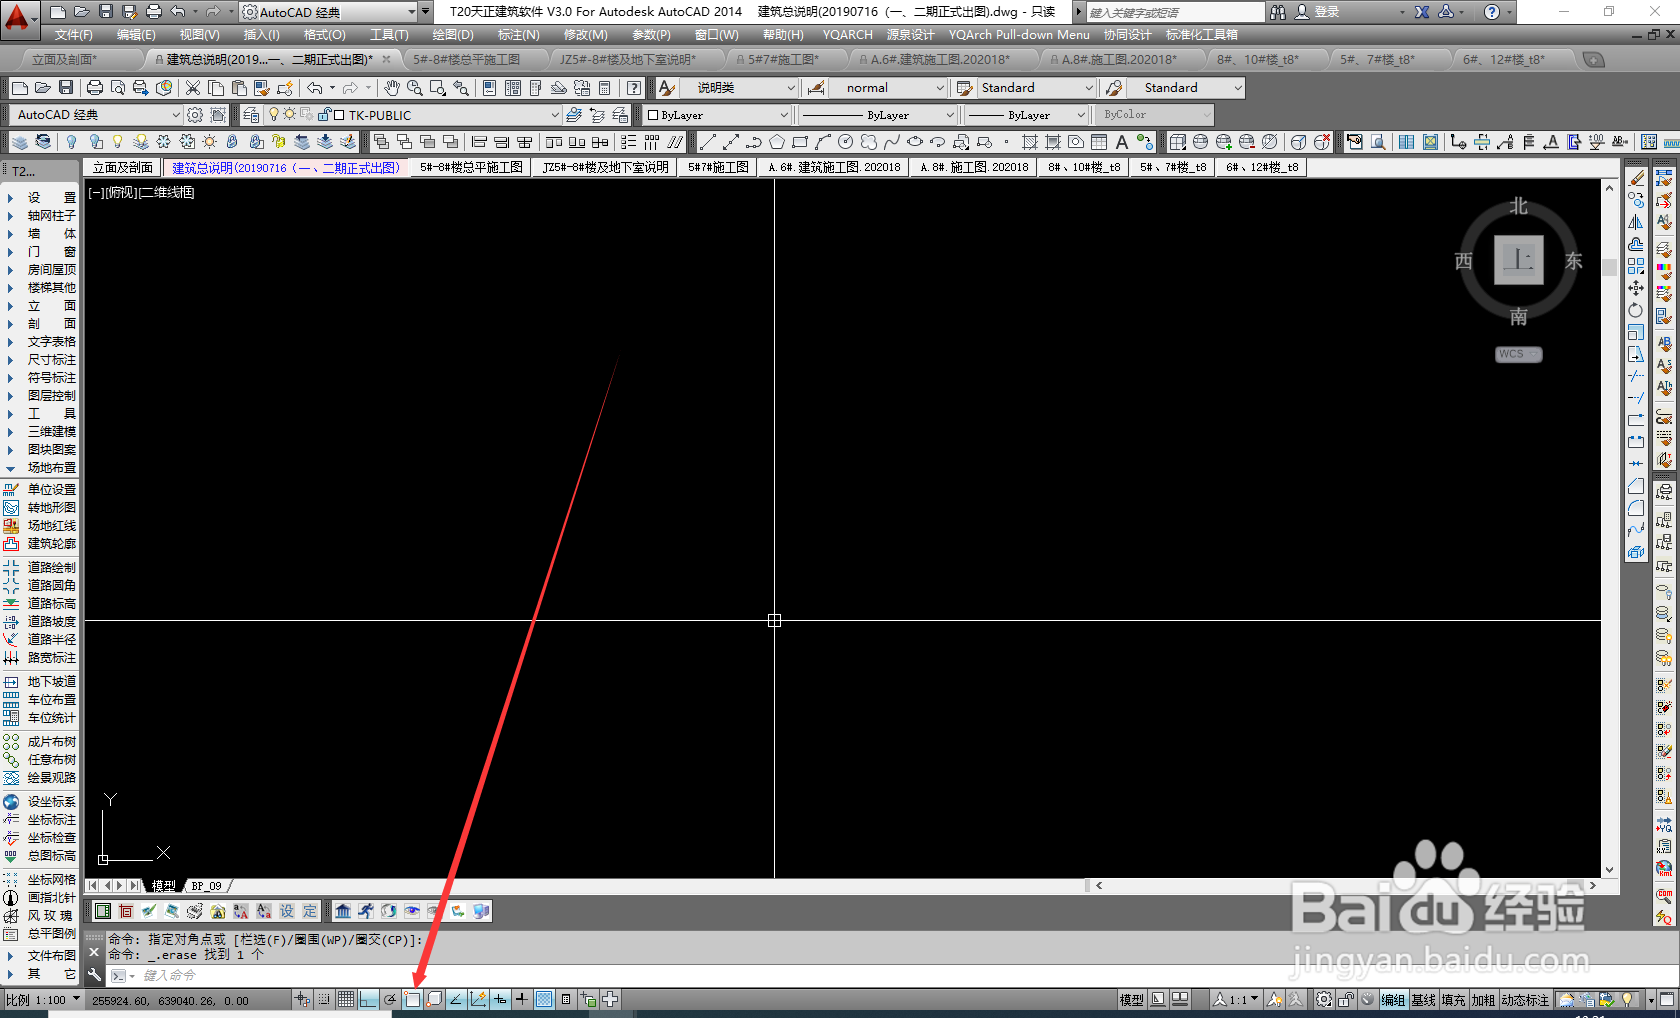1680x1018 pixels.
Task: Open the ByLayer color control swatch dropdown
Action: click(717, 115)
